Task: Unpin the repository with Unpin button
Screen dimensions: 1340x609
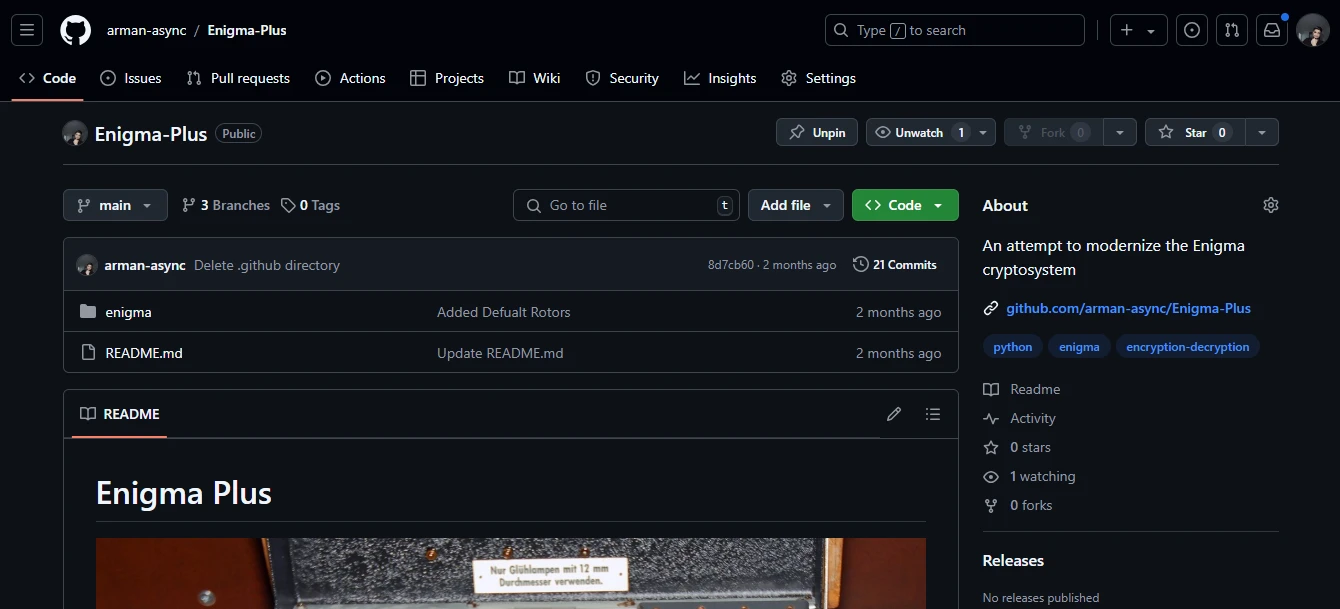Action: click(x=817, y=132)
